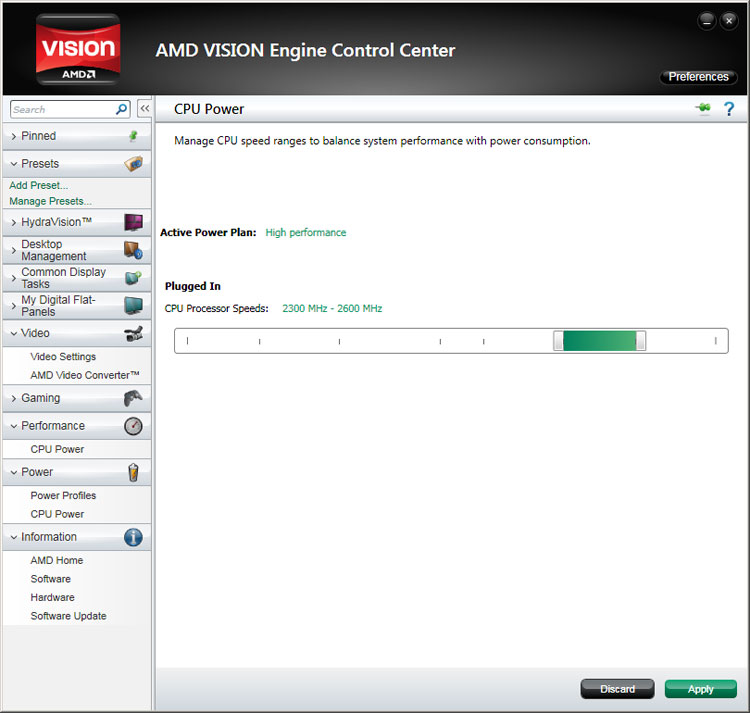Viewport: 750px width, 713px height.
Task: Apply the CPU power settings
Action: coord(701,689)
